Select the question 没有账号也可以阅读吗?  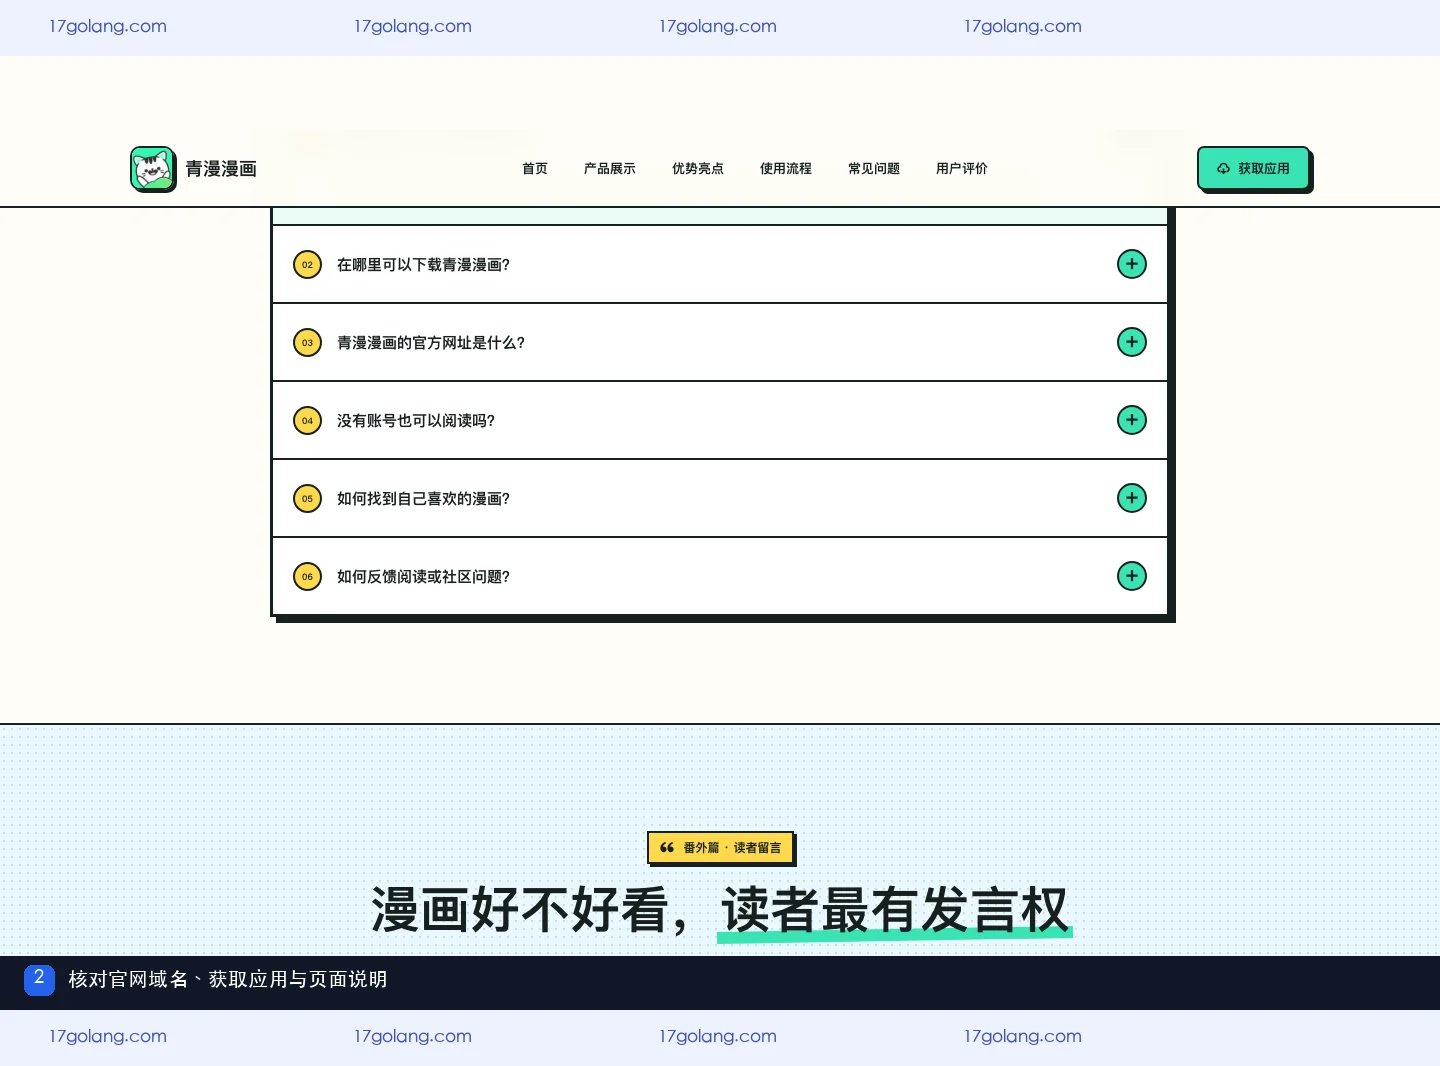click(x=416, y=421)
